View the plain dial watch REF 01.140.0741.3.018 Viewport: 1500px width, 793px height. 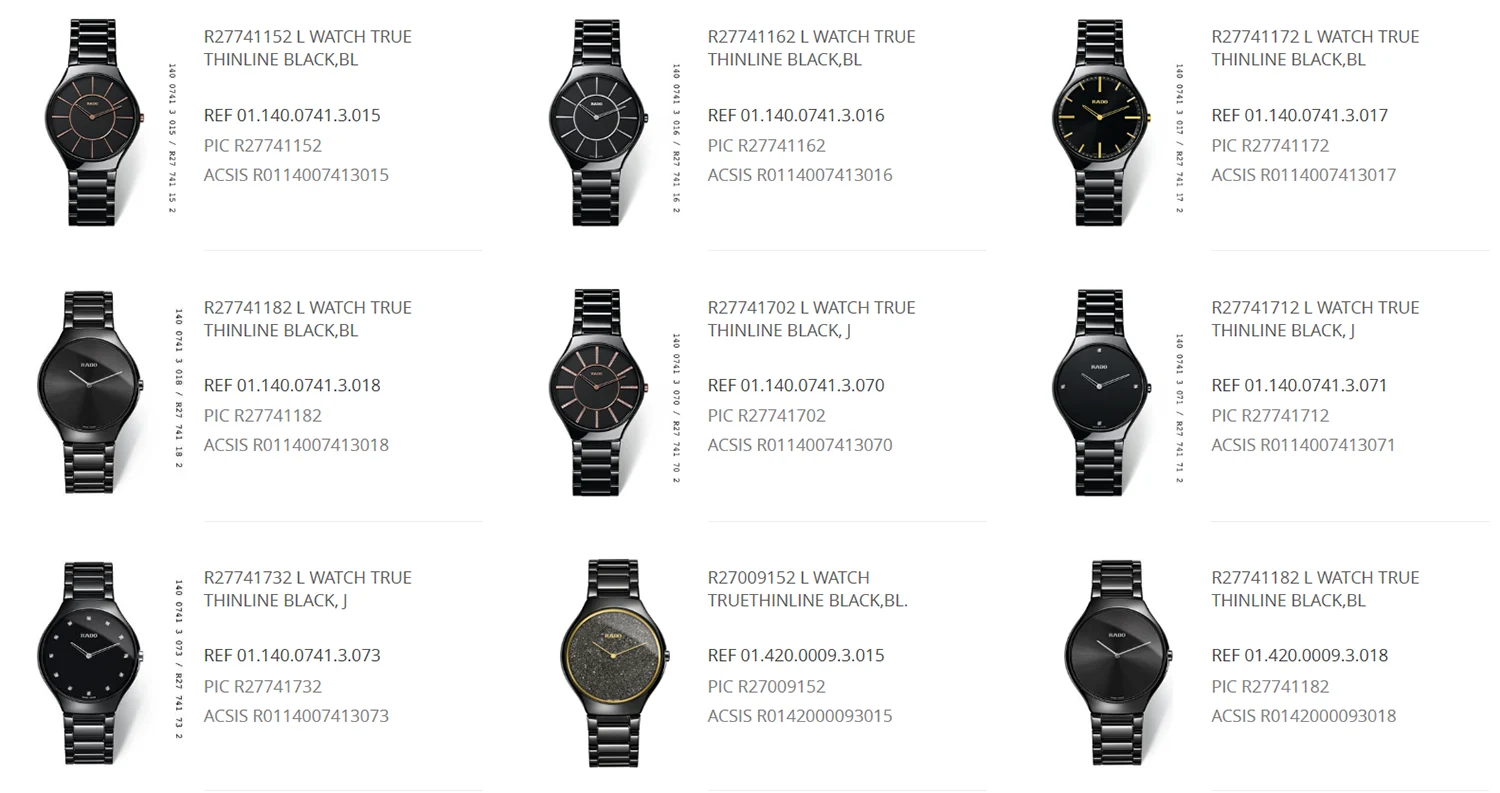[90, 392]
